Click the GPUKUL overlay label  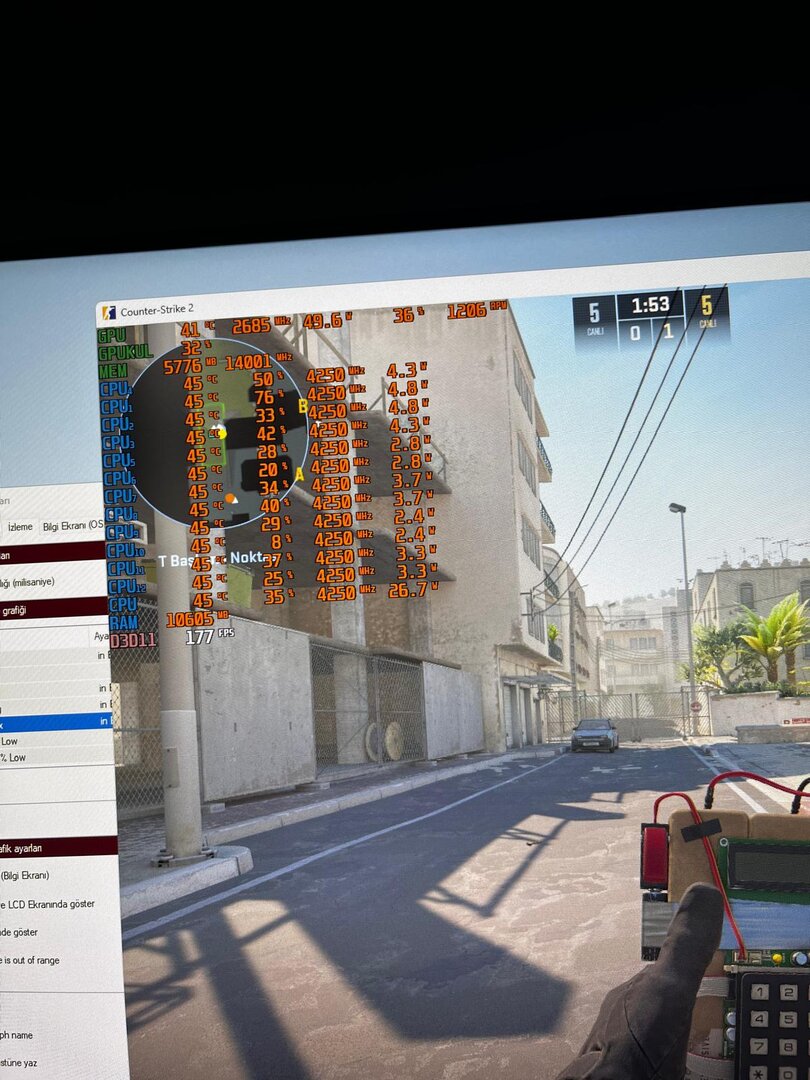[x=125, y=353]
